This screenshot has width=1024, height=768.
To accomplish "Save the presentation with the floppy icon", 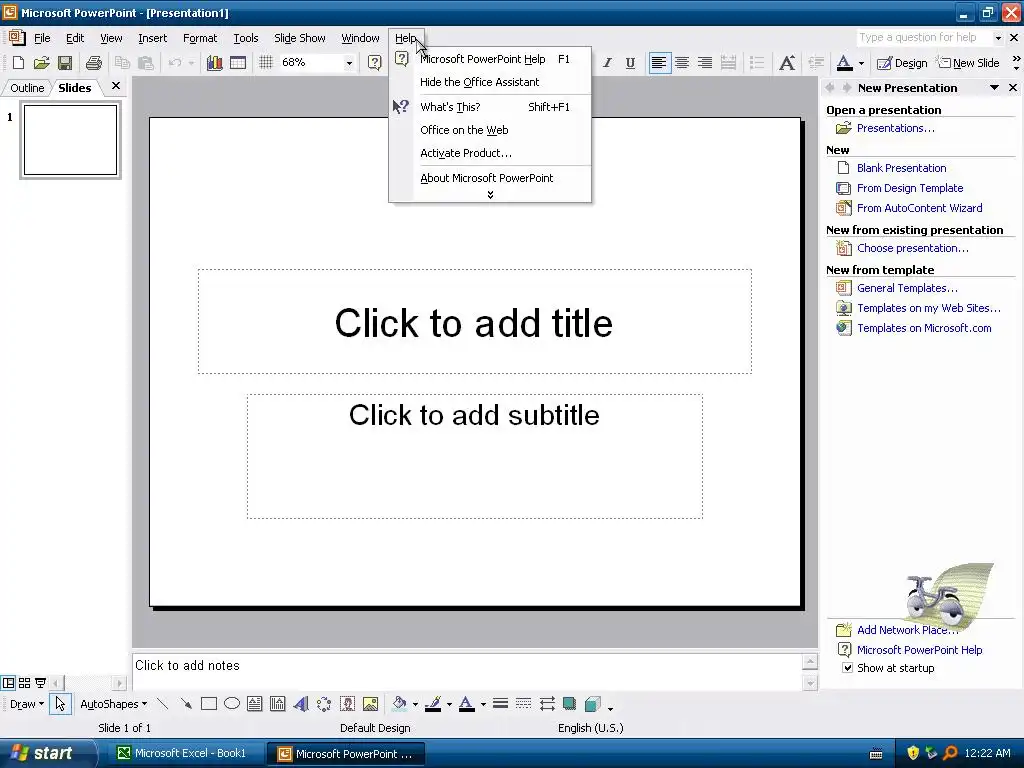I will pyautogui.click(x=65, y=63).
